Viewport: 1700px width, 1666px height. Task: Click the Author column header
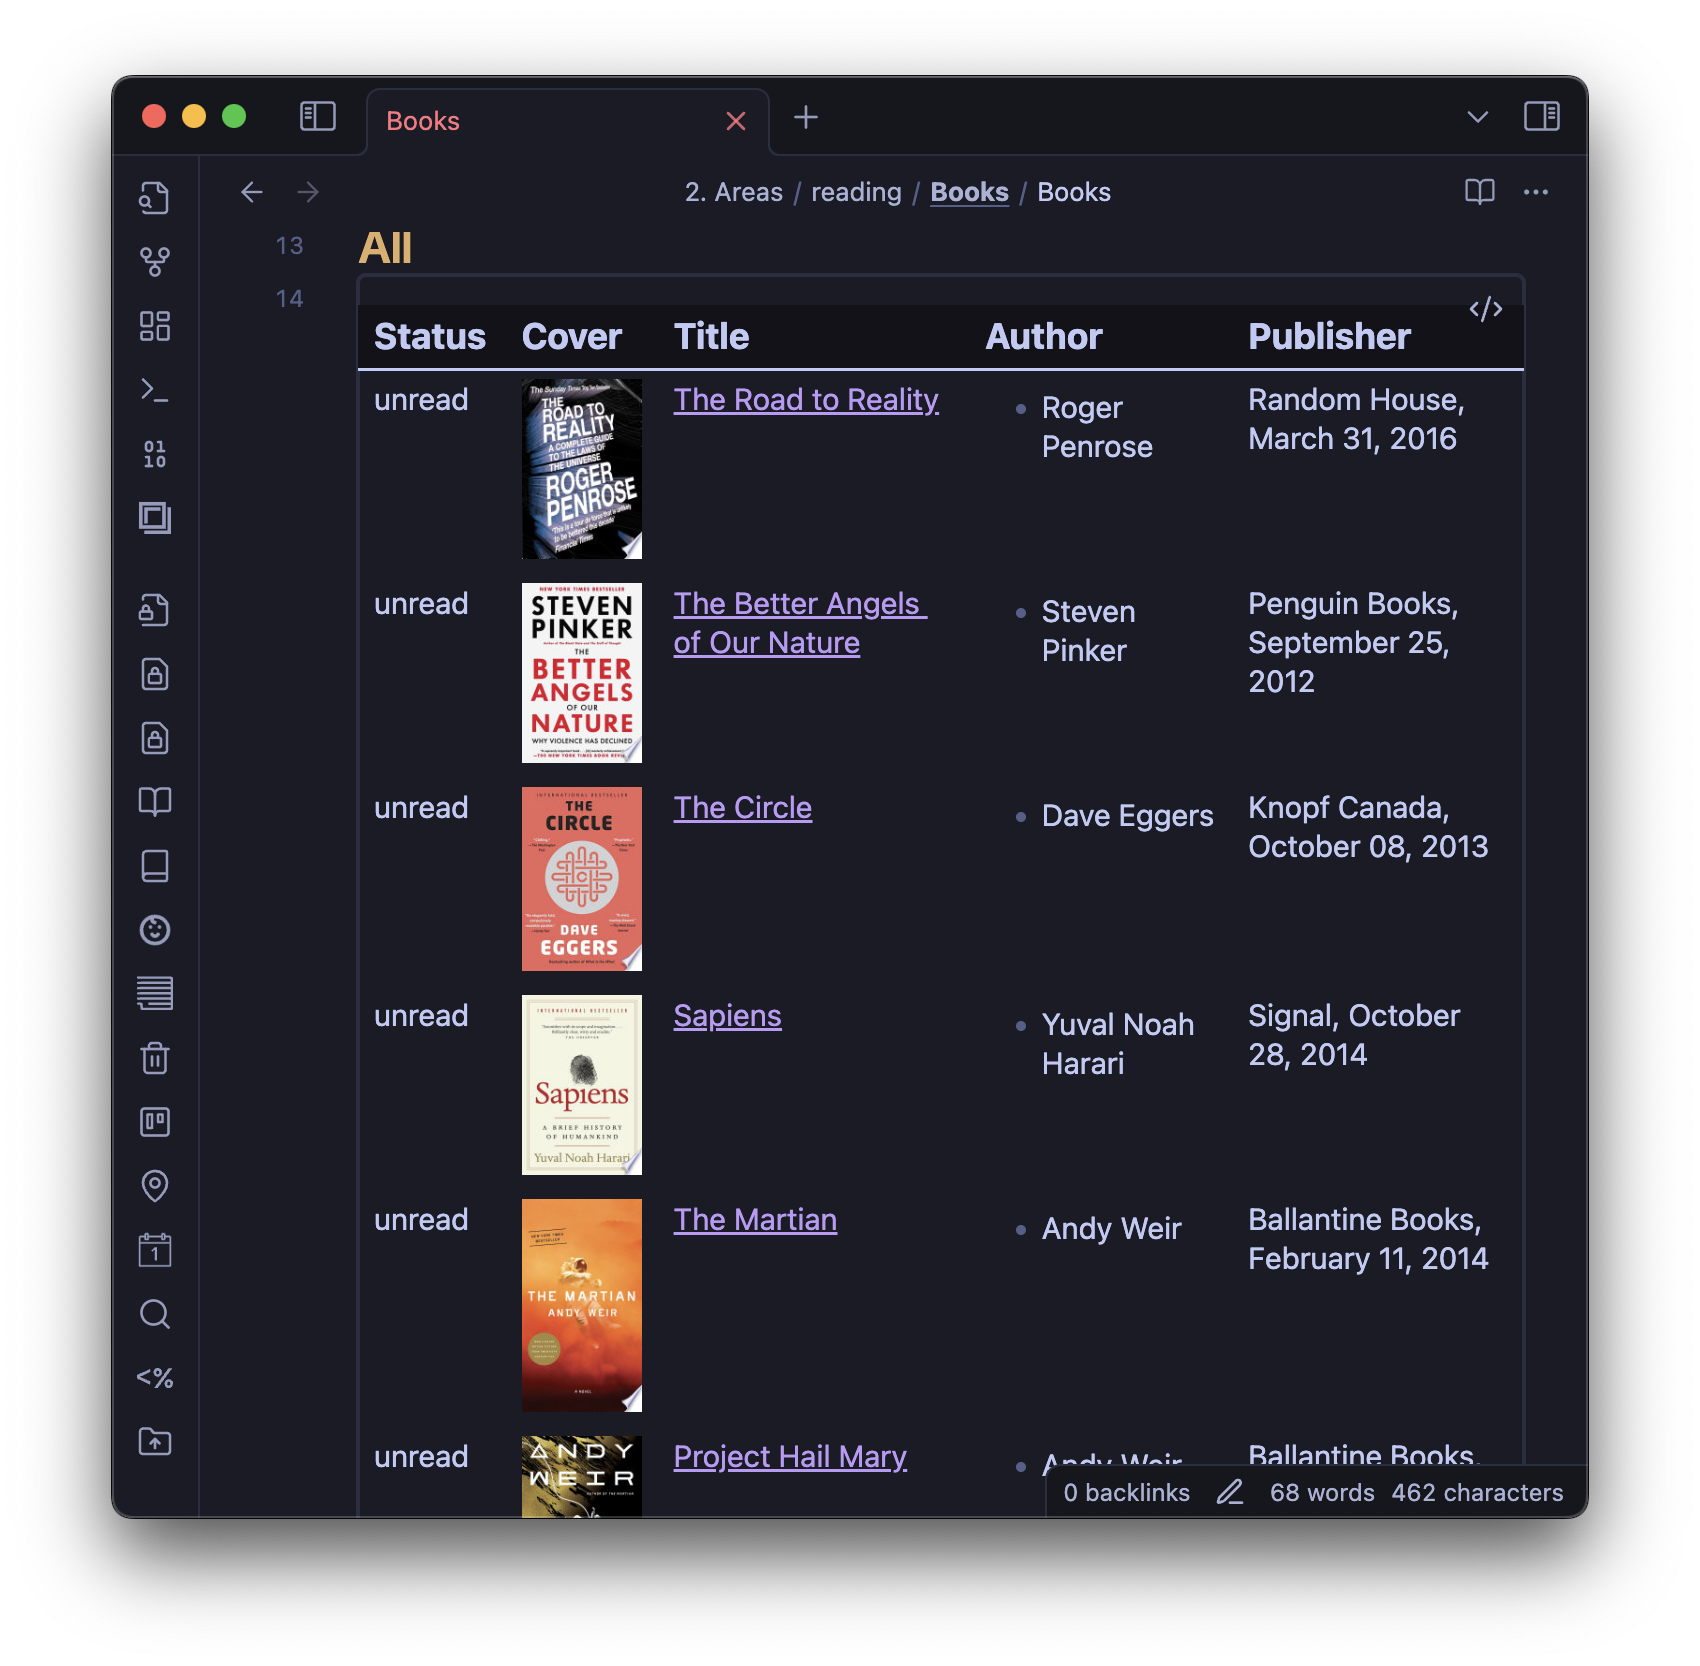click(1044, 336)
